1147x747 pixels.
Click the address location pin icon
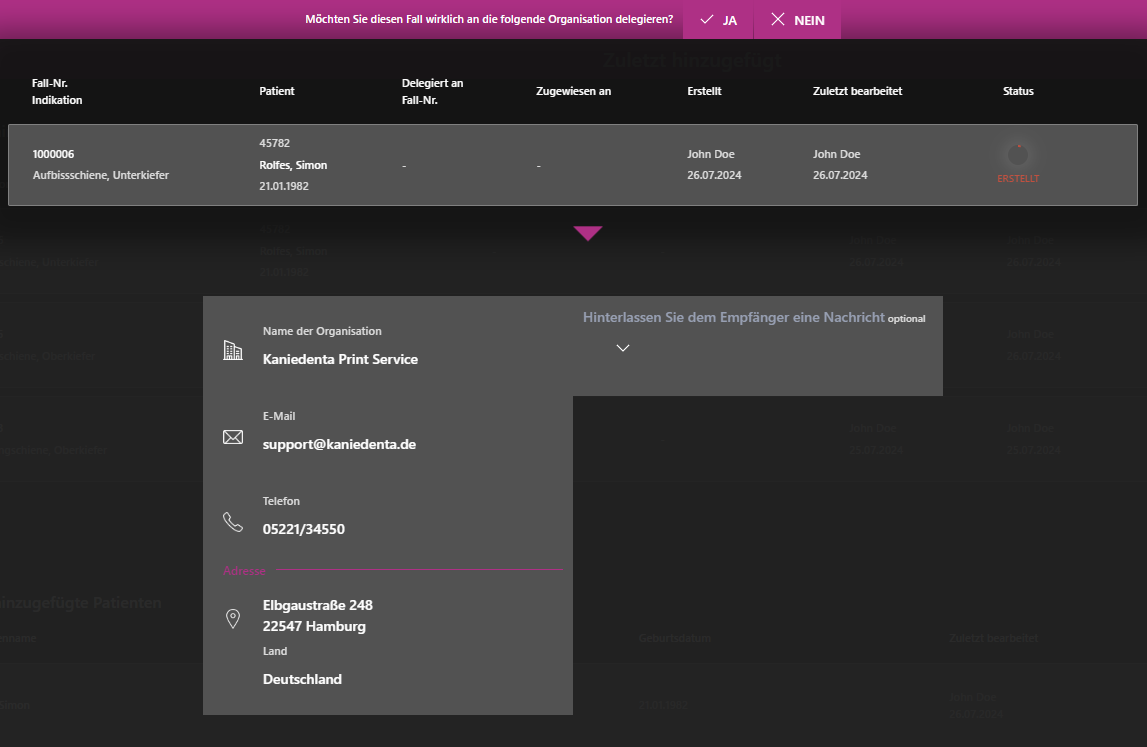[233, 620]
